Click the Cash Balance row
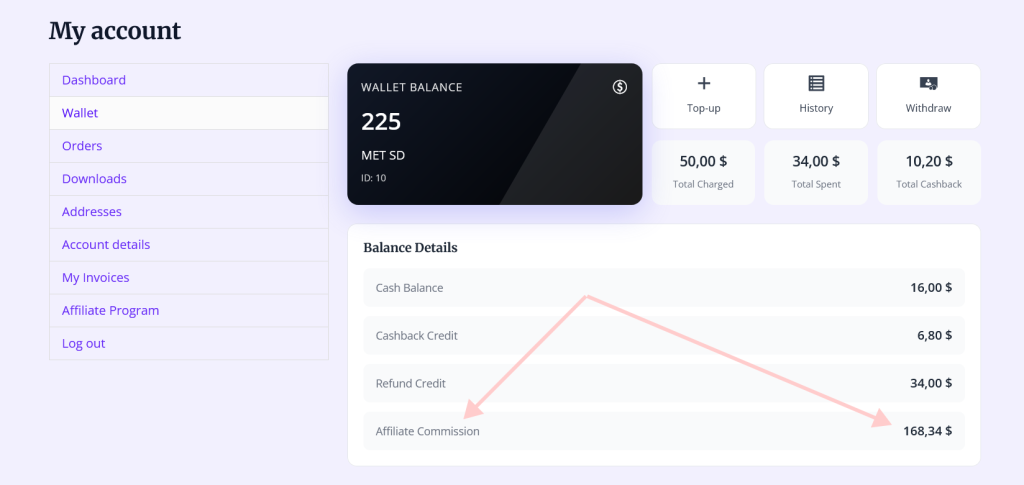The height and width of the screenshot is (485, 1024). (664, 287)
